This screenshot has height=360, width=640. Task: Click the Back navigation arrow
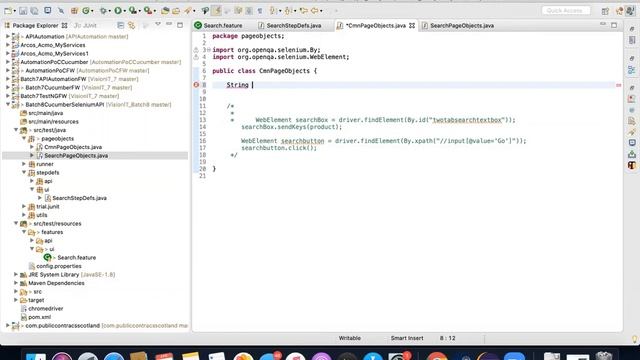(x=315, y=11)
